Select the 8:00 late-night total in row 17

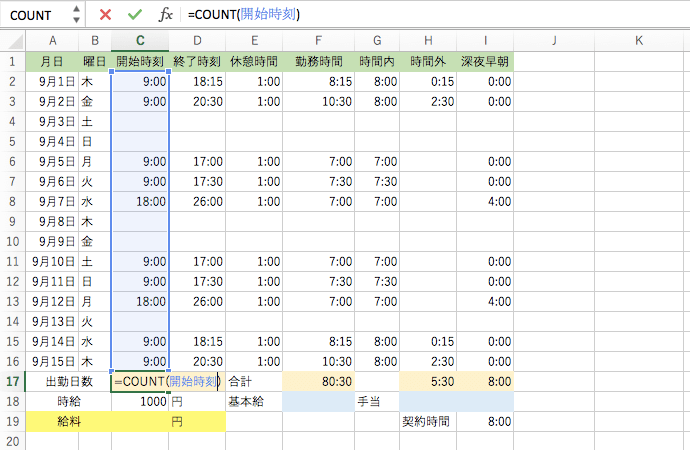[485, 381]
